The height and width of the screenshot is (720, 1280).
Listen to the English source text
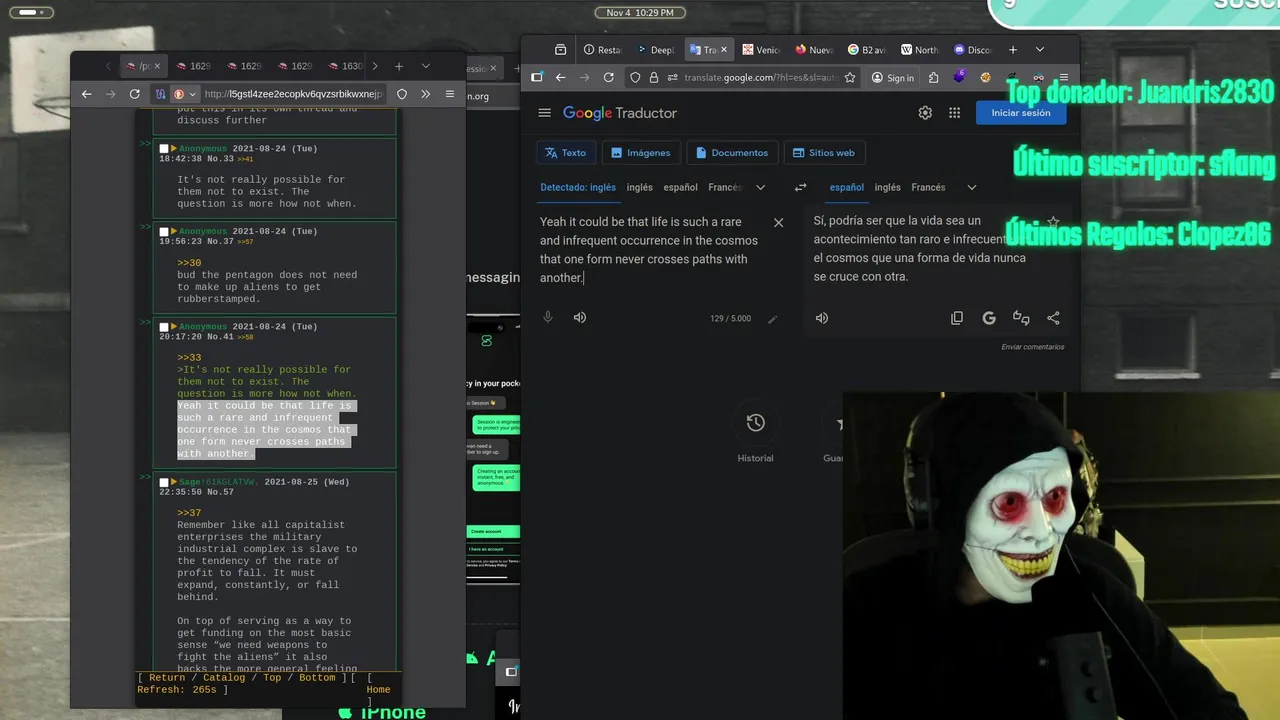point(580,317)
